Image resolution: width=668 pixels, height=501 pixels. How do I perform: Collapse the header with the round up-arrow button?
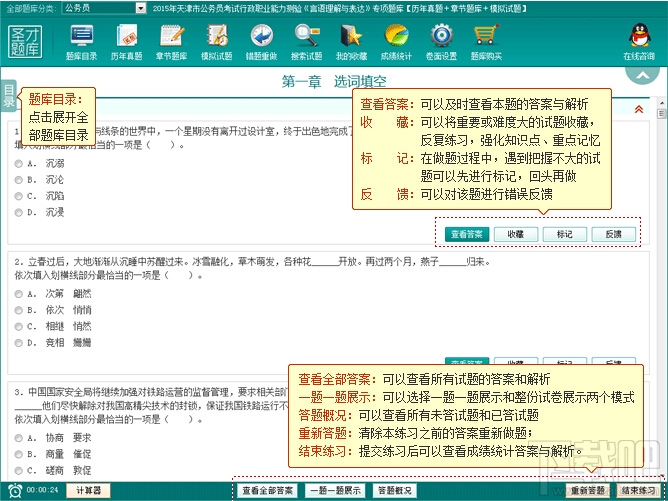pyautogui.click(x=642, y=75)
